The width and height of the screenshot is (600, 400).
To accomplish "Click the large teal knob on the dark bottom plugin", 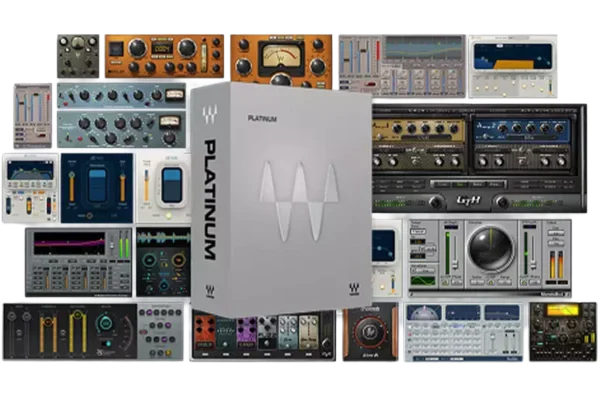I will (x=105, y=323).
